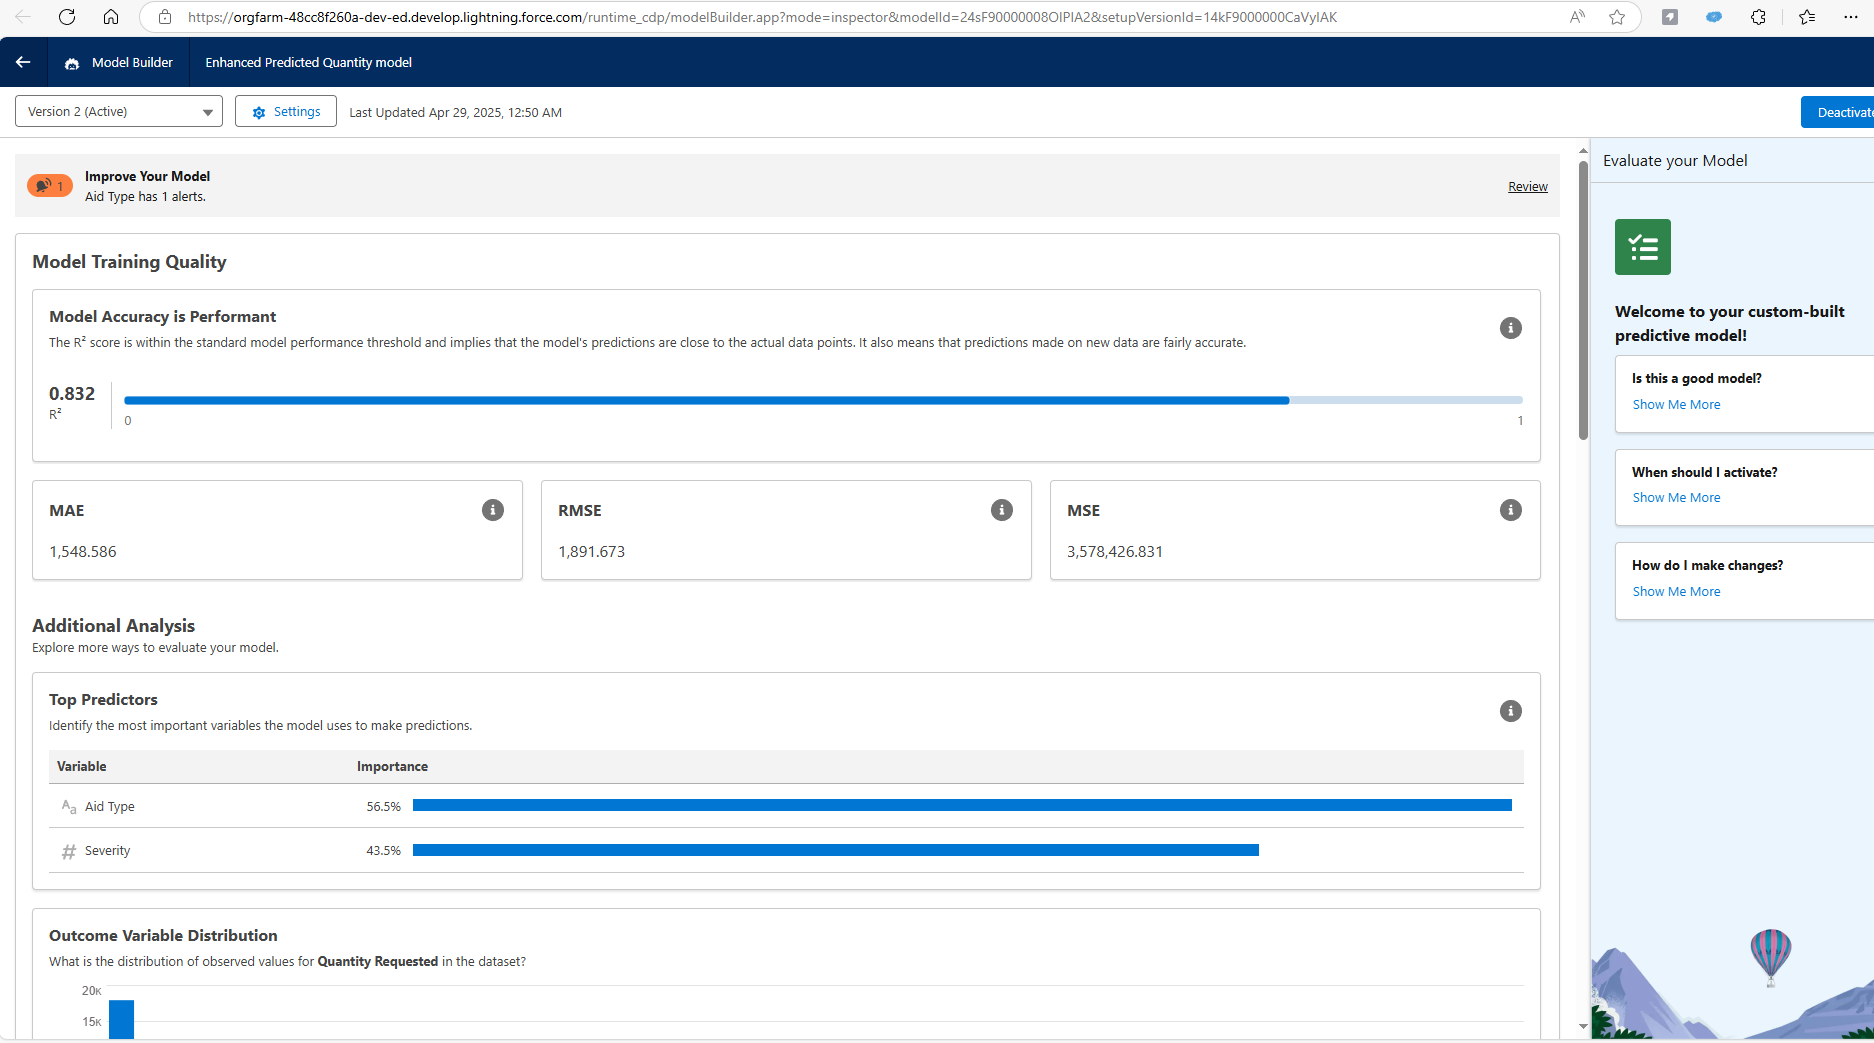Click the back arrow in Model Builder header
Screen dimensions: 1874x1043
(x=23, y=62)
